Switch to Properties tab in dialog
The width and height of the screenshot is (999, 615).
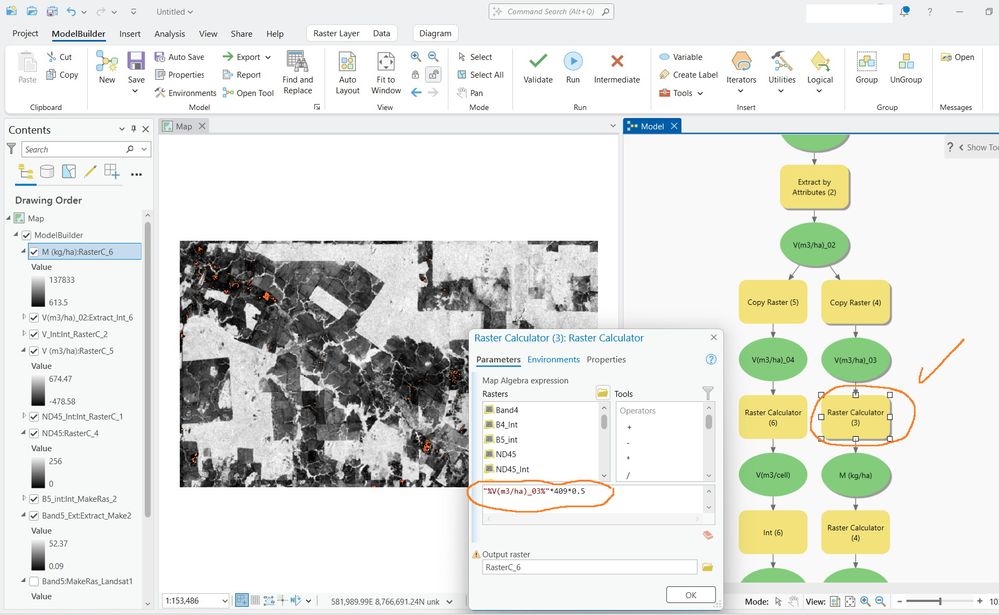[606, 359]
